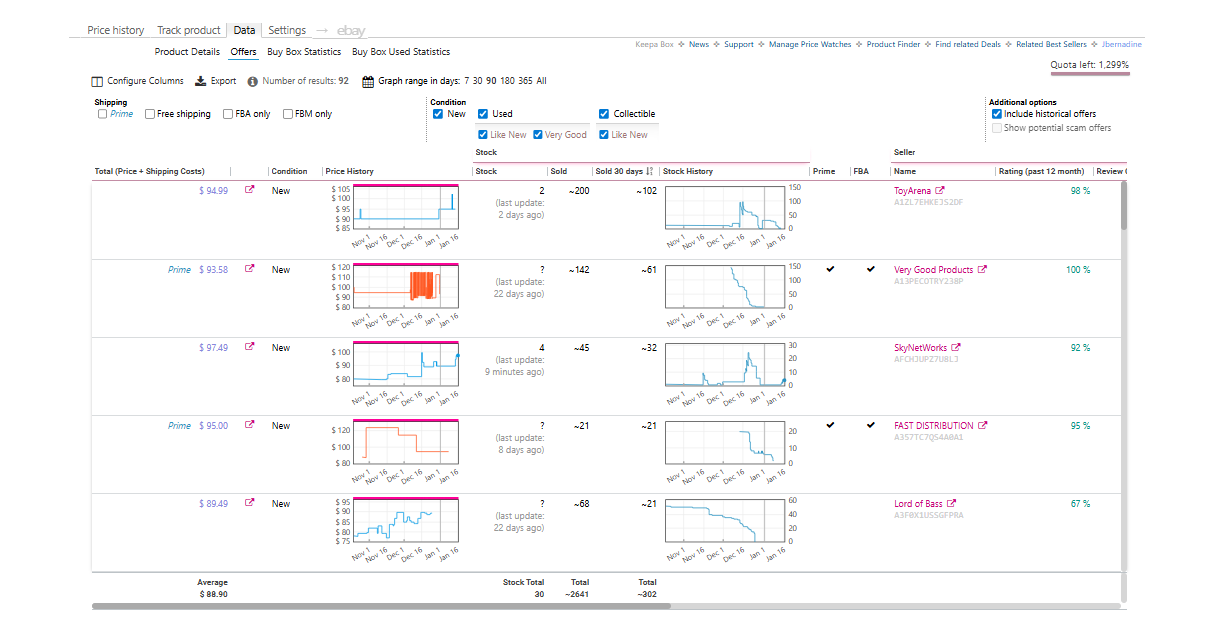
Task: Check the FBA only filter
Action: pos(228,114)
